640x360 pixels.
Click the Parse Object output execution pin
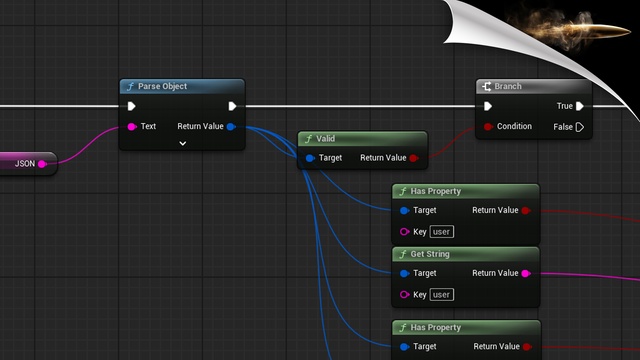(232, 106)
